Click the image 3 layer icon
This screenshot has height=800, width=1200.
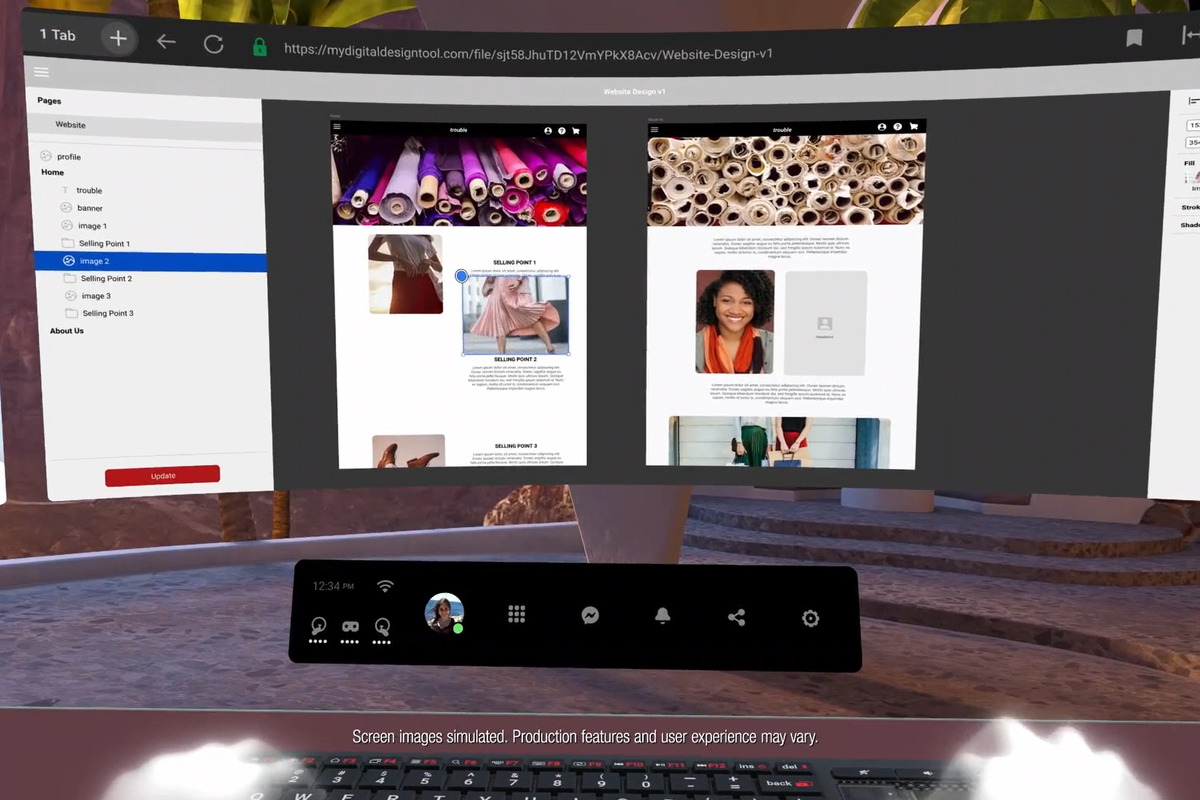pos(72,296)
